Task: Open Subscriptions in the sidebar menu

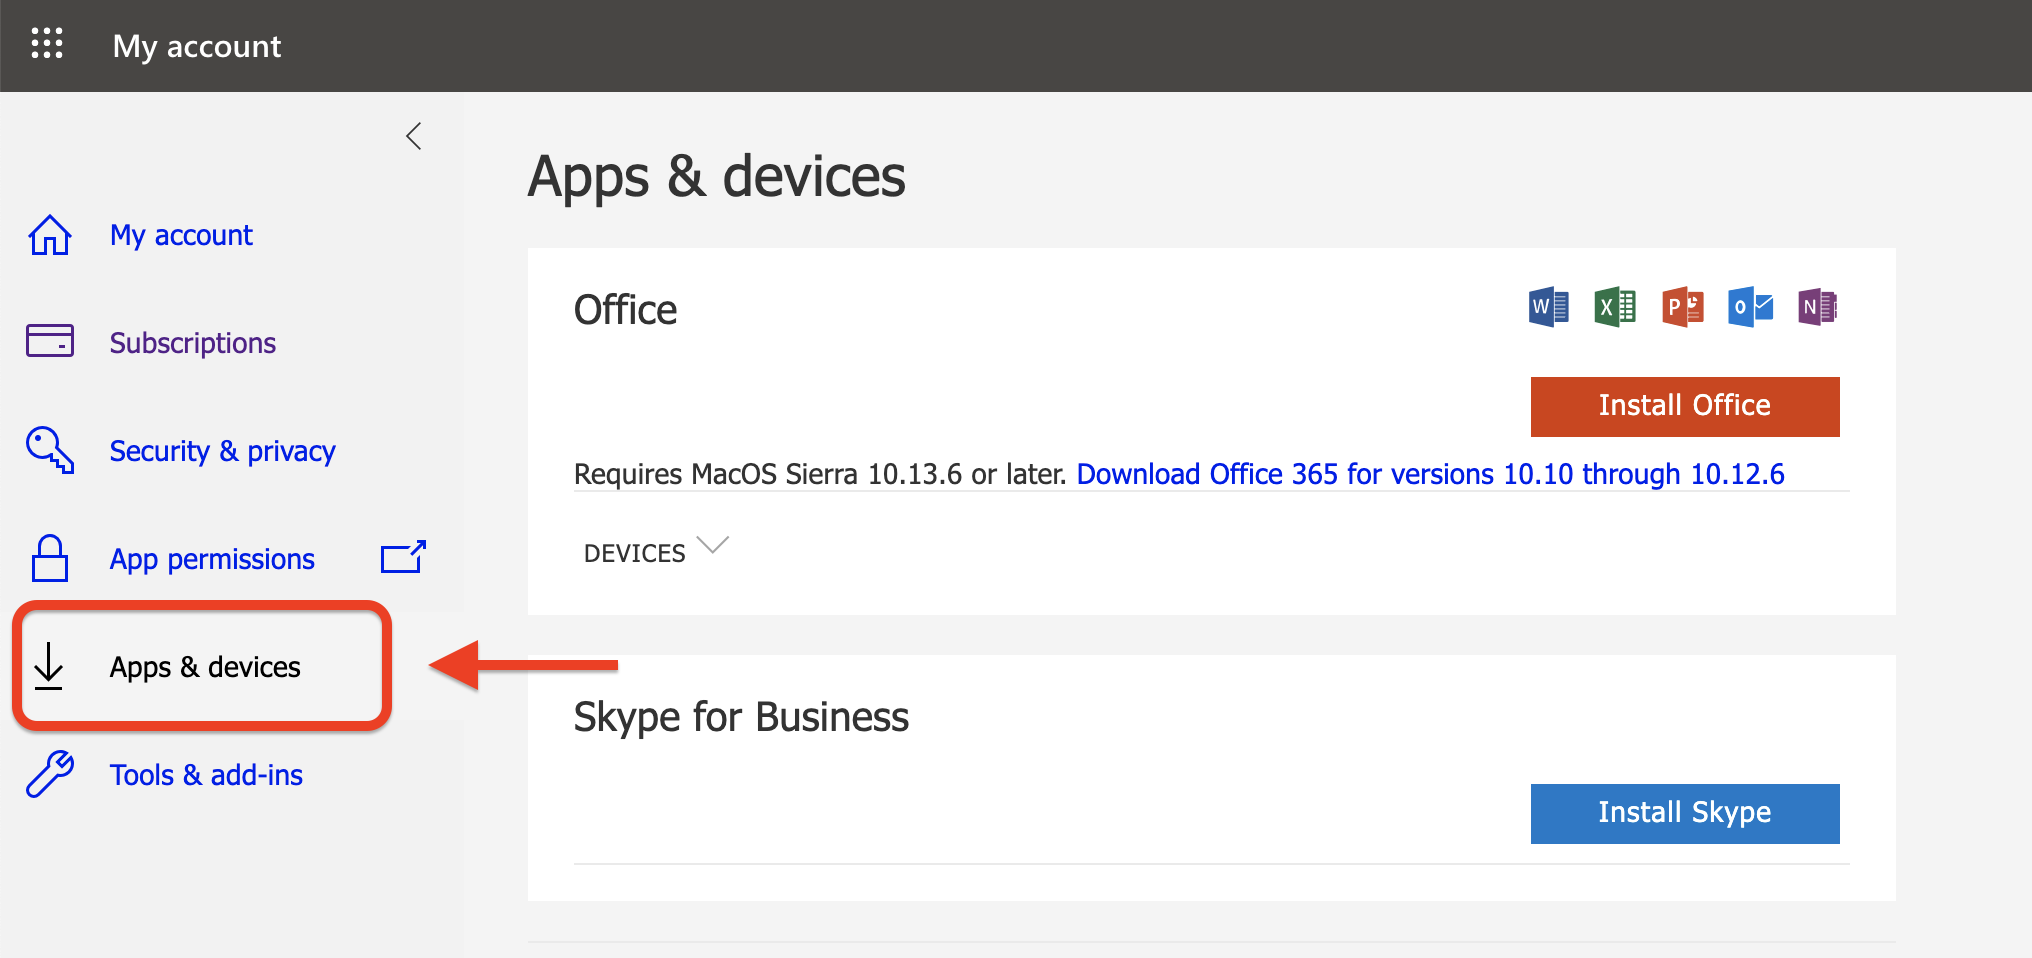Action: pyautogui.click(x=192, y=343)
